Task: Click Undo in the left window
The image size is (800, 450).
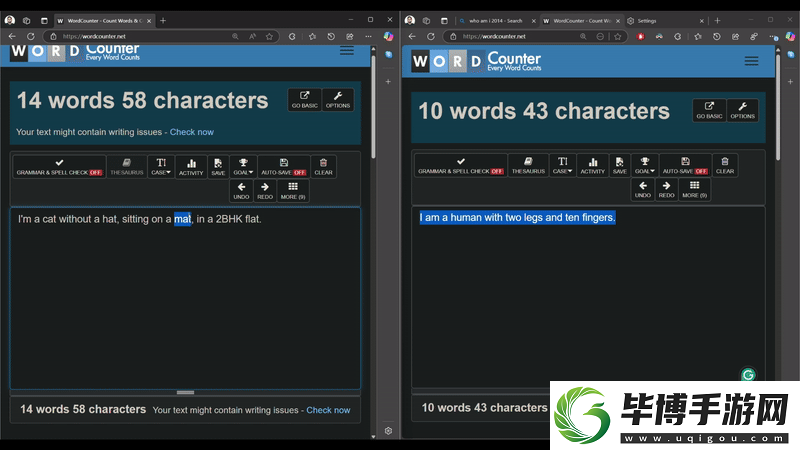Action: click(241, 191)
